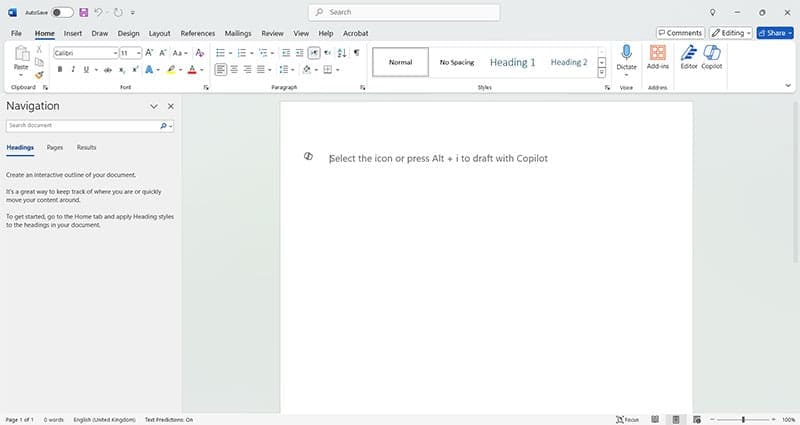
Task: Apply the Heading 1 style
Action: pyautogui.click(x=512, y=62)
